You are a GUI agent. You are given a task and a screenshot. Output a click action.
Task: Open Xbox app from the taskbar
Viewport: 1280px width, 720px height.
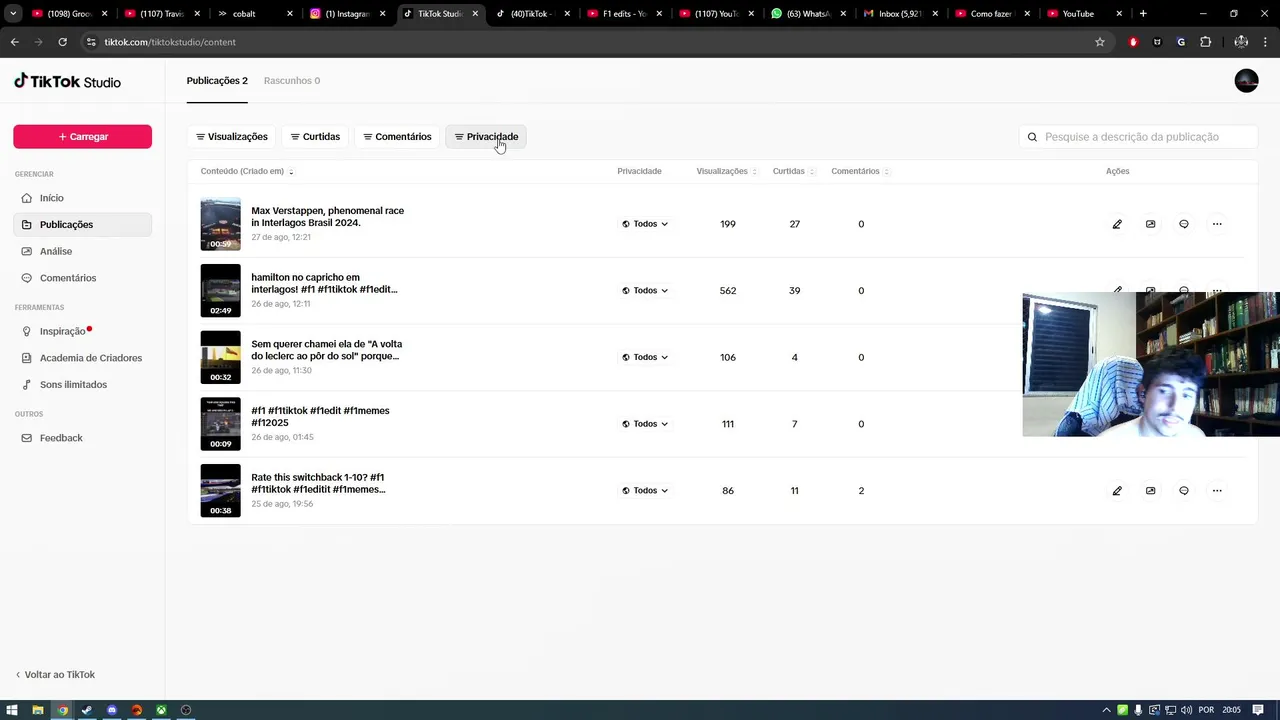(161, 710)
